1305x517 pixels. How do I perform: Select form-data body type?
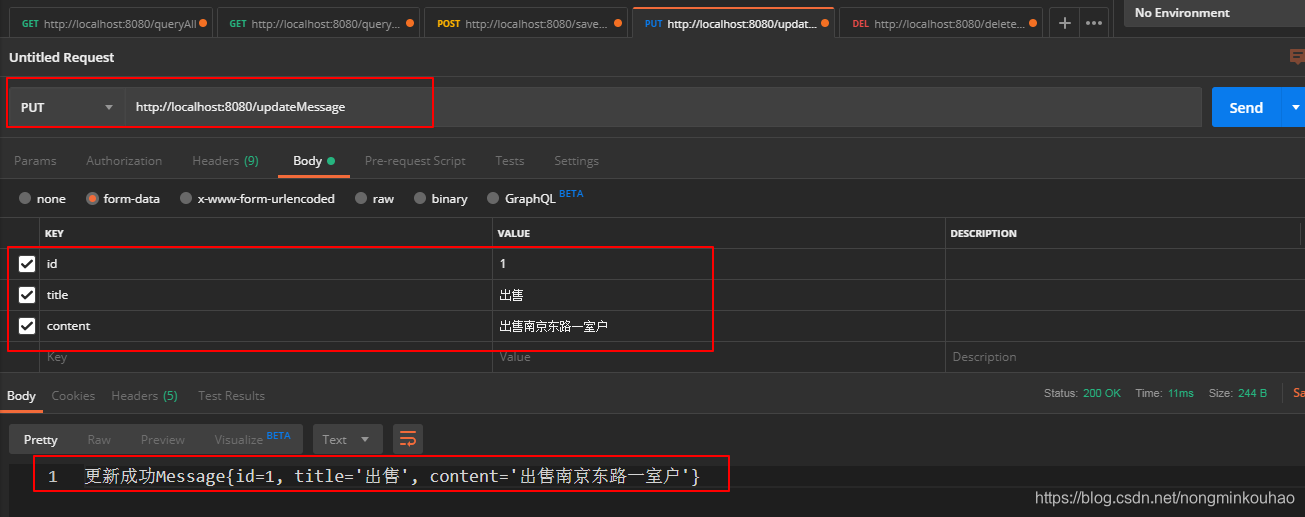point(123,199)
